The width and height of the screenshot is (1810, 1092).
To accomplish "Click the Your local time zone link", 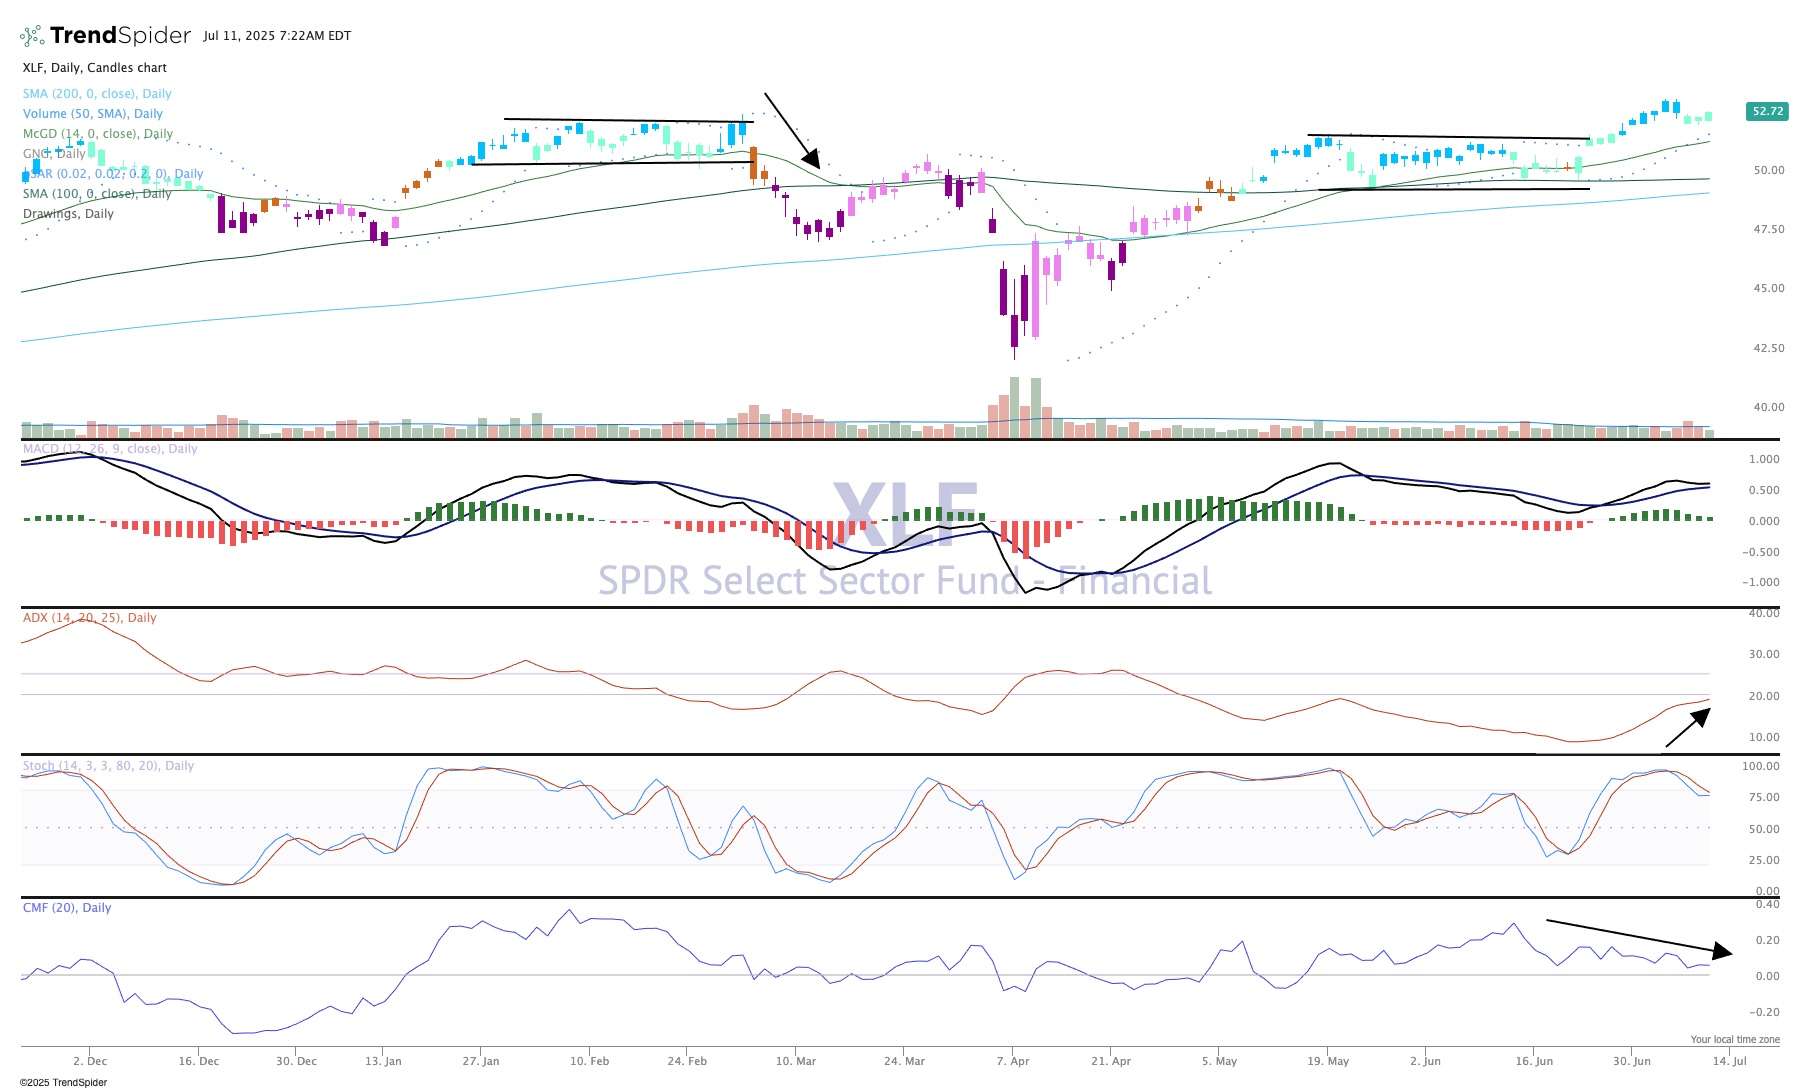I will [x=1734, y=1040].
